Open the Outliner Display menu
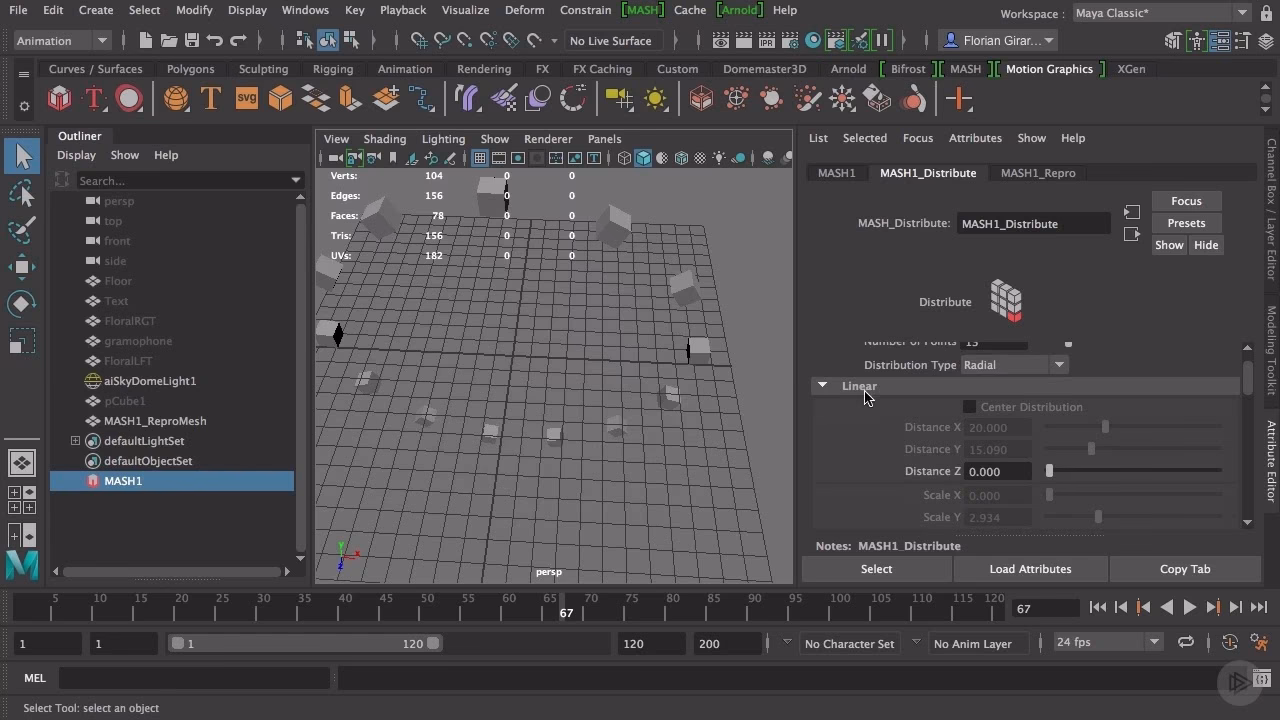 click(x=76, y=155)
